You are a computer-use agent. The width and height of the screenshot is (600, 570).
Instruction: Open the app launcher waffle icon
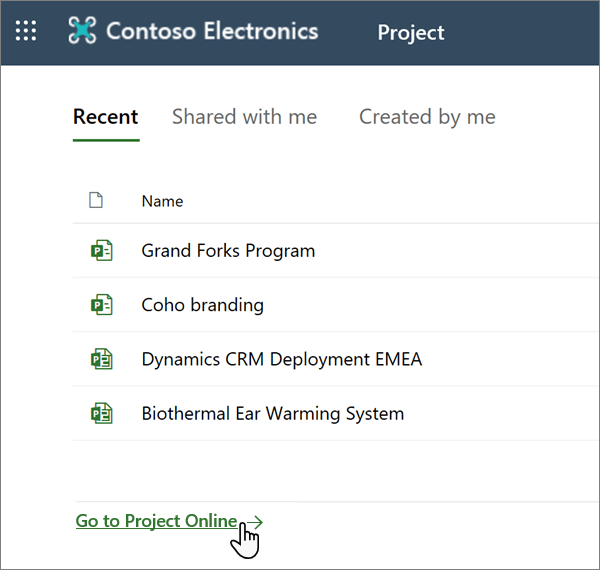26,30
